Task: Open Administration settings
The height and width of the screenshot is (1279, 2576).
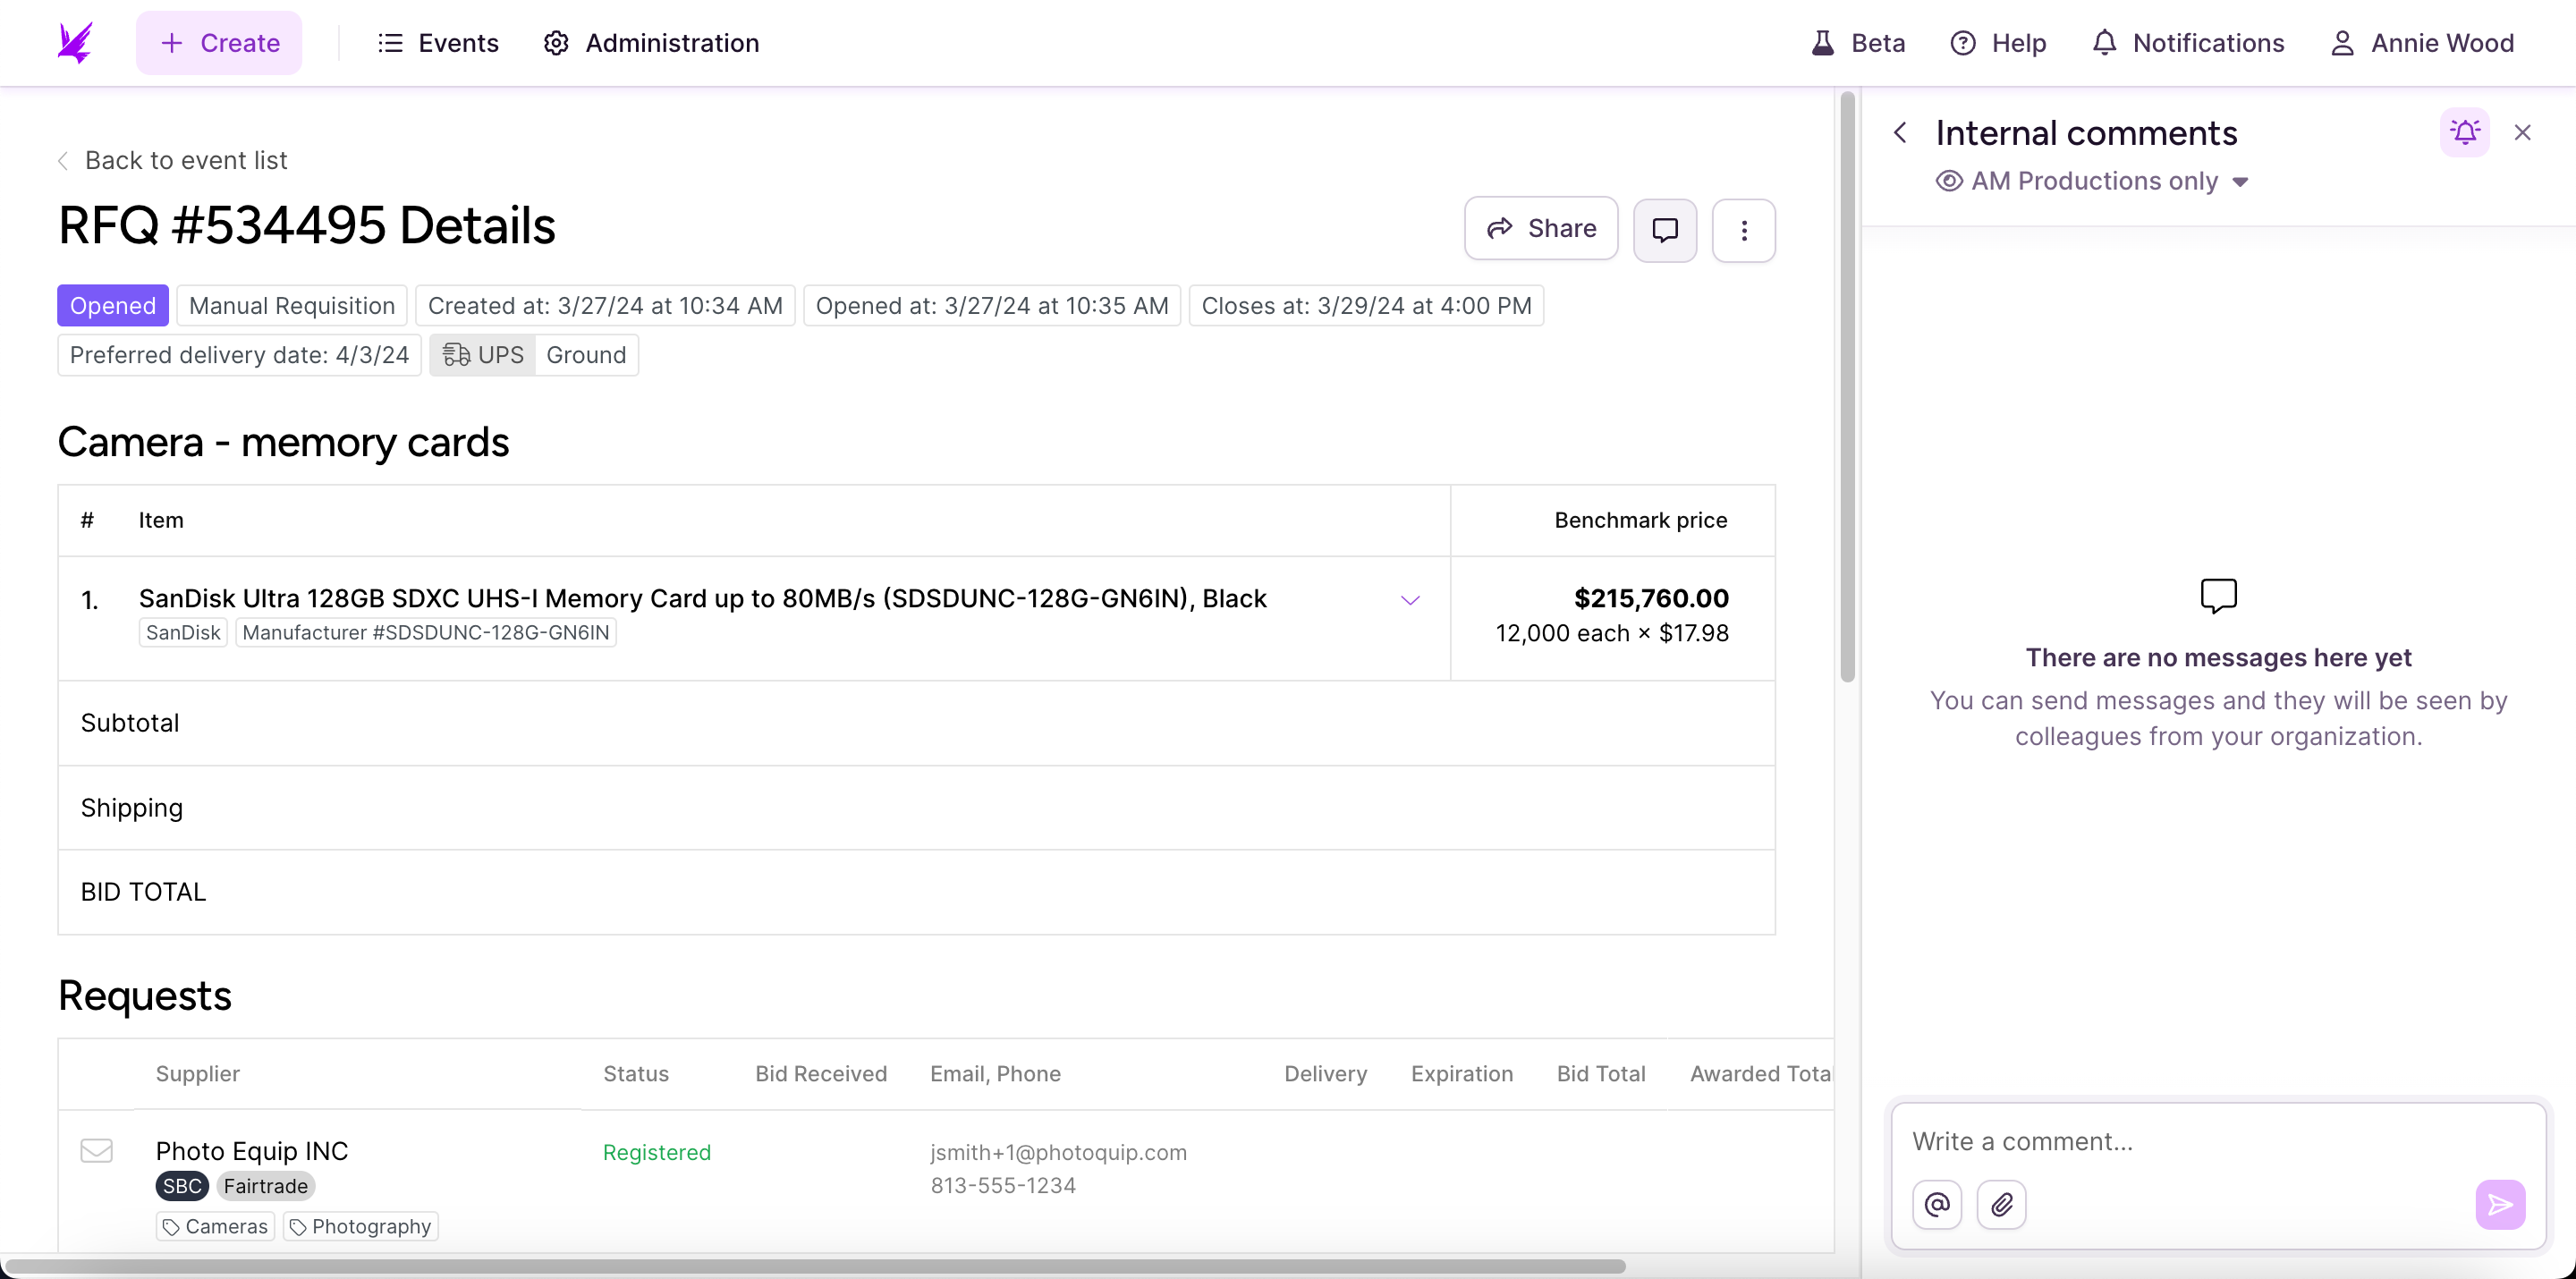Action: [x=651, y=43]
